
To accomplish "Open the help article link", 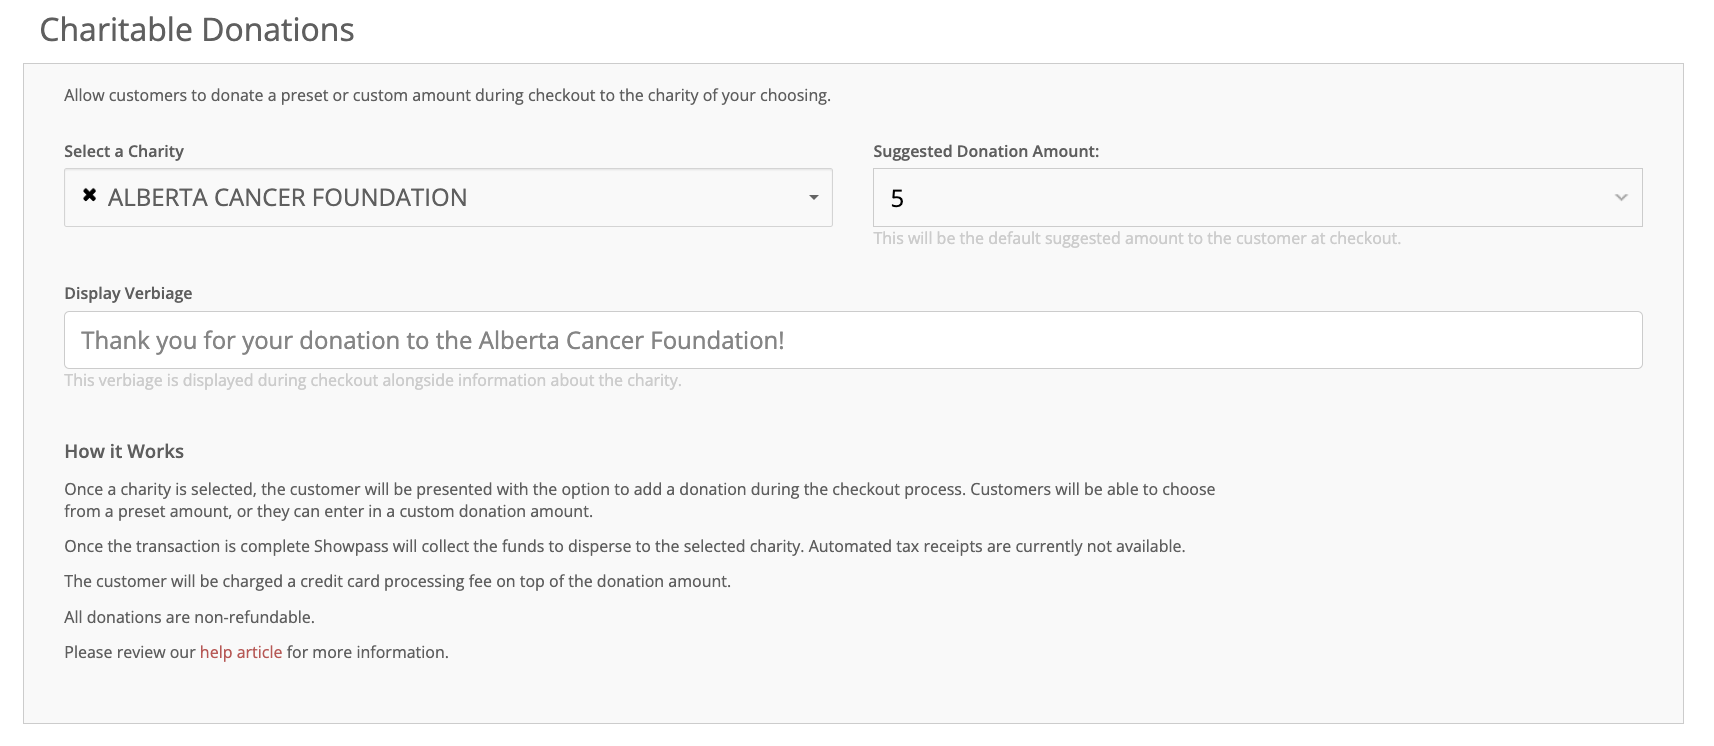I will click(241, 652).
